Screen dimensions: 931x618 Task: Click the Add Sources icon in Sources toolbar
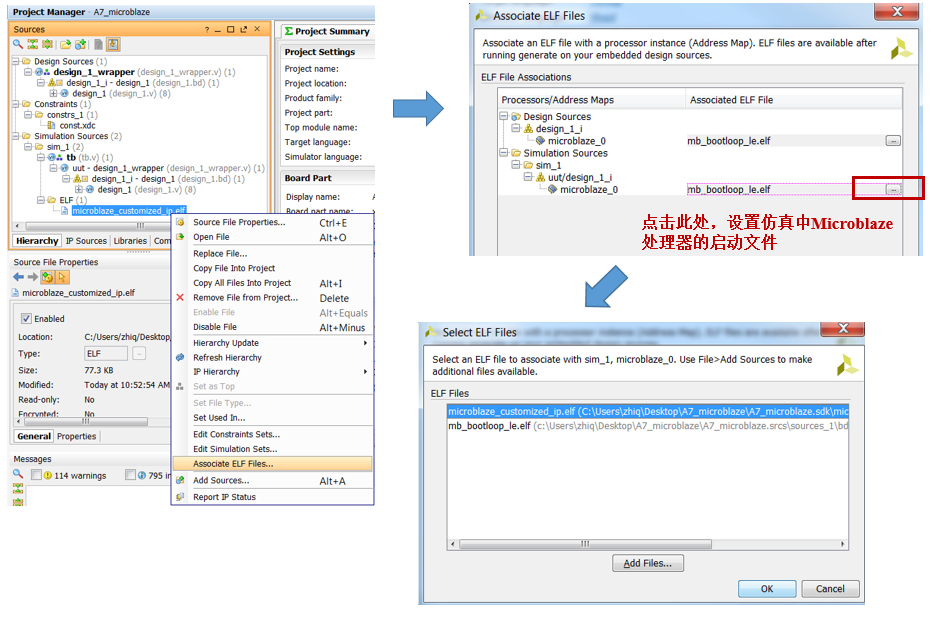pos(81,45)
